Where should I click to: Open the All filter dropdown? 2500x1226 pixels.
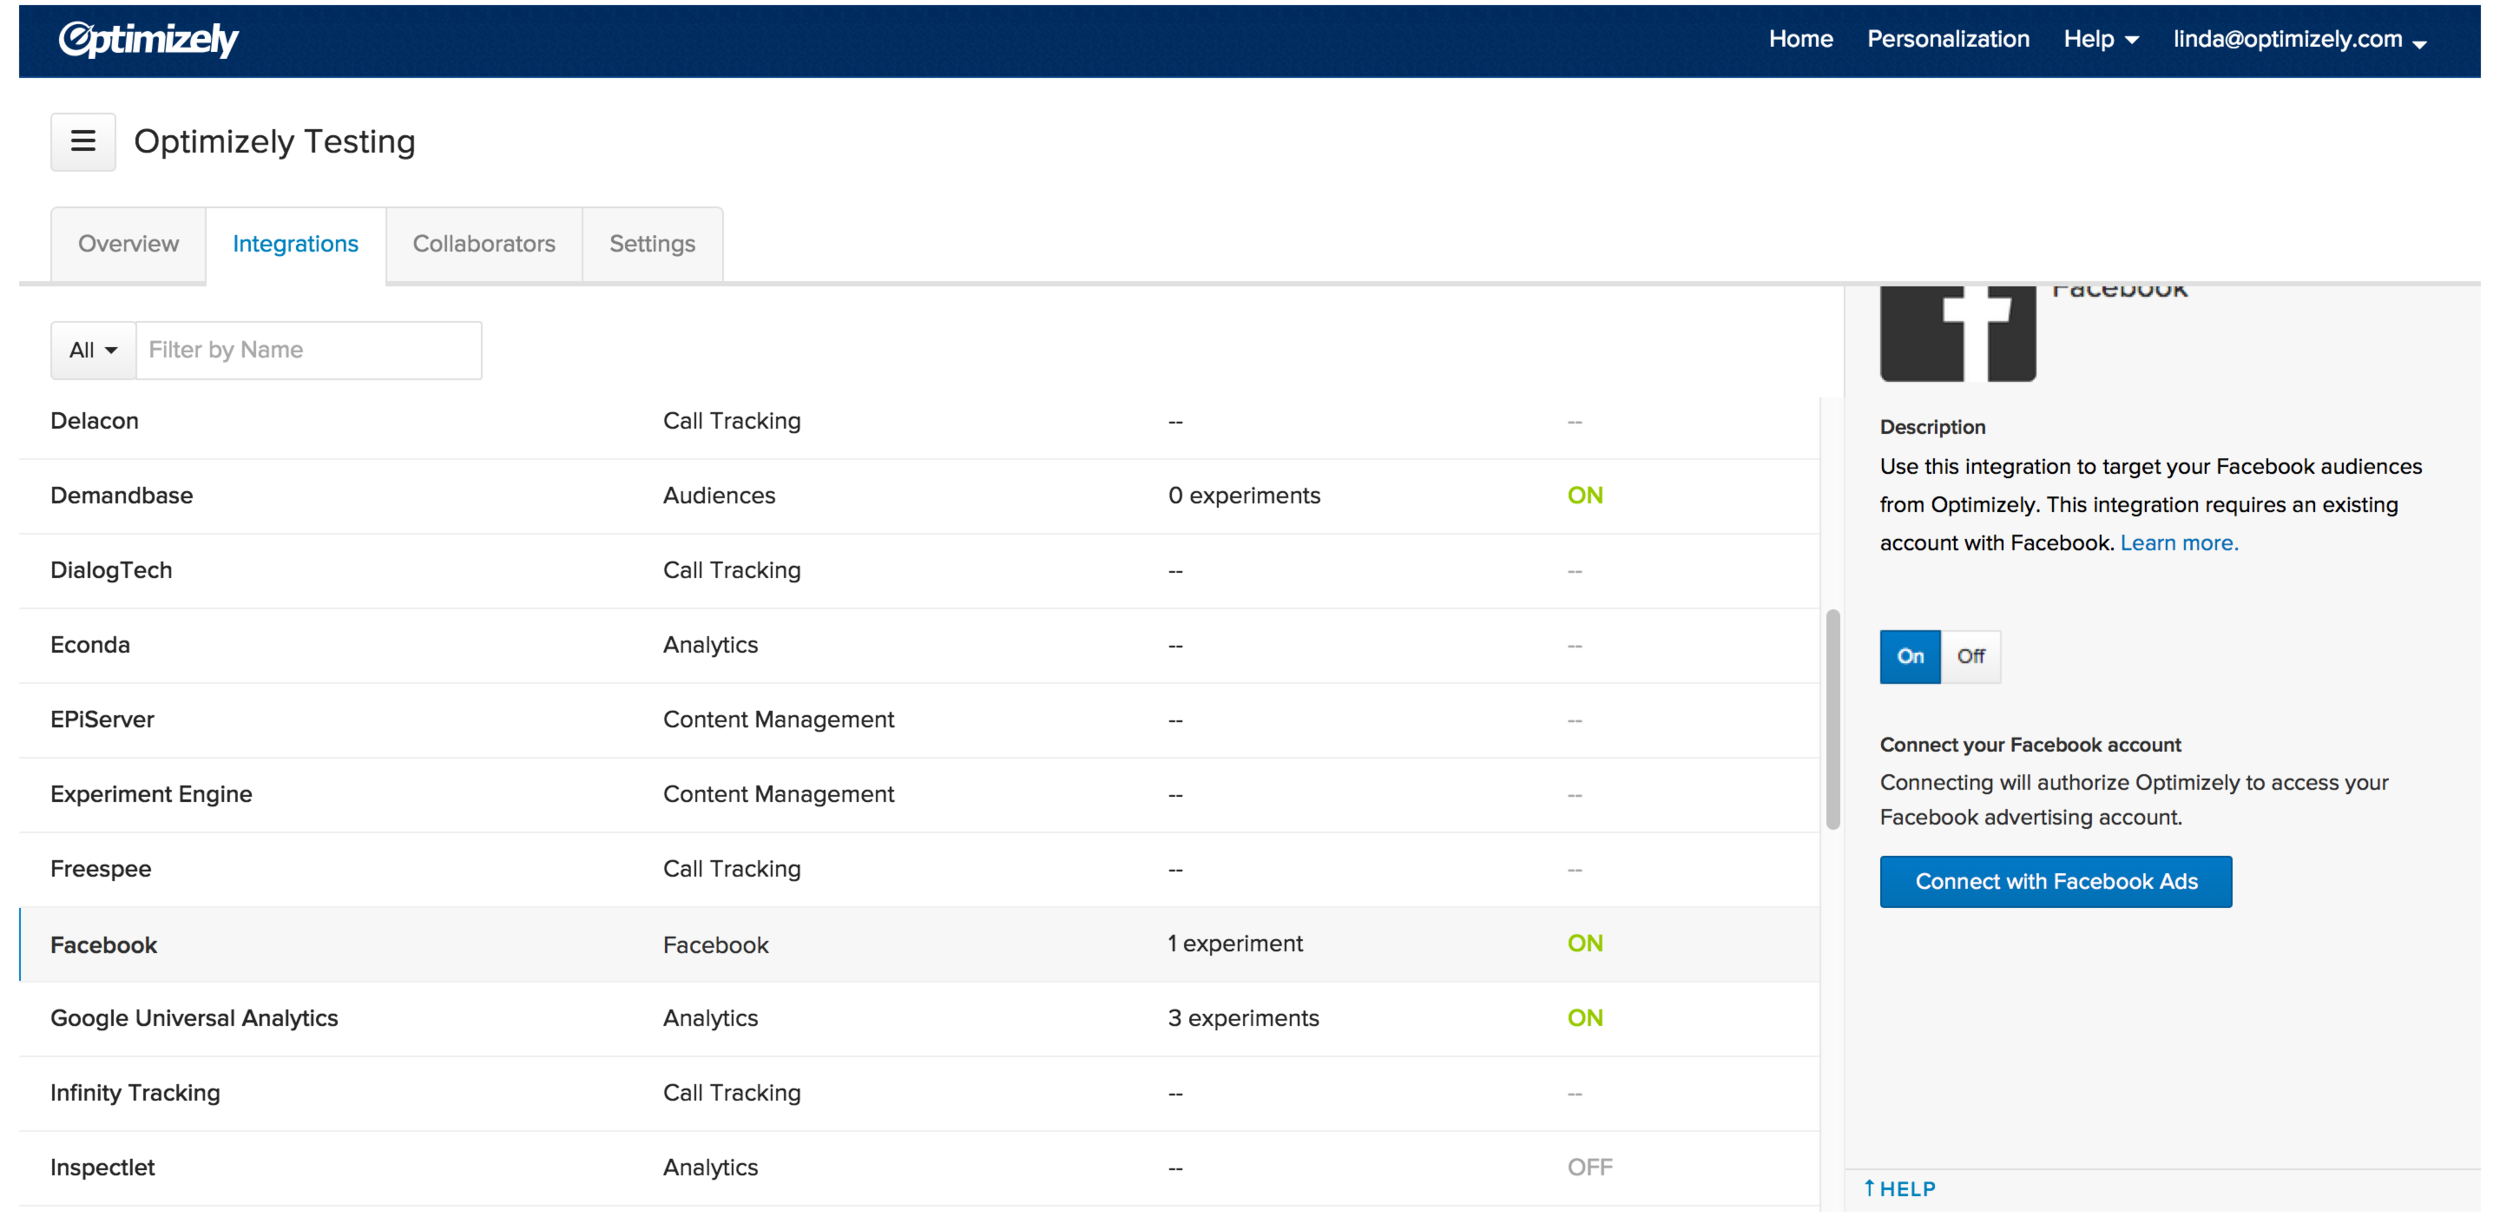[x=93, y=351]
